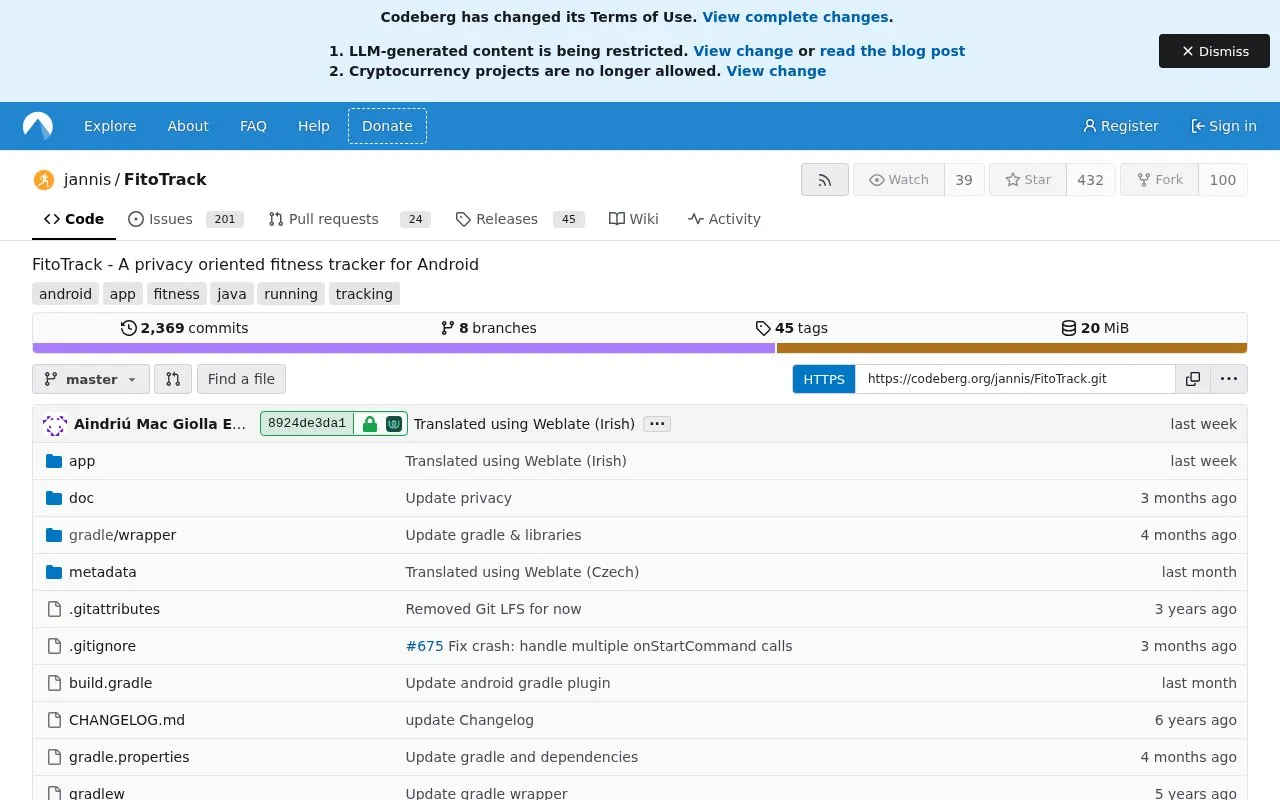Viewport: 1280px width, 800px height.
Task: Open the About page link
Action: click(188, 126)
